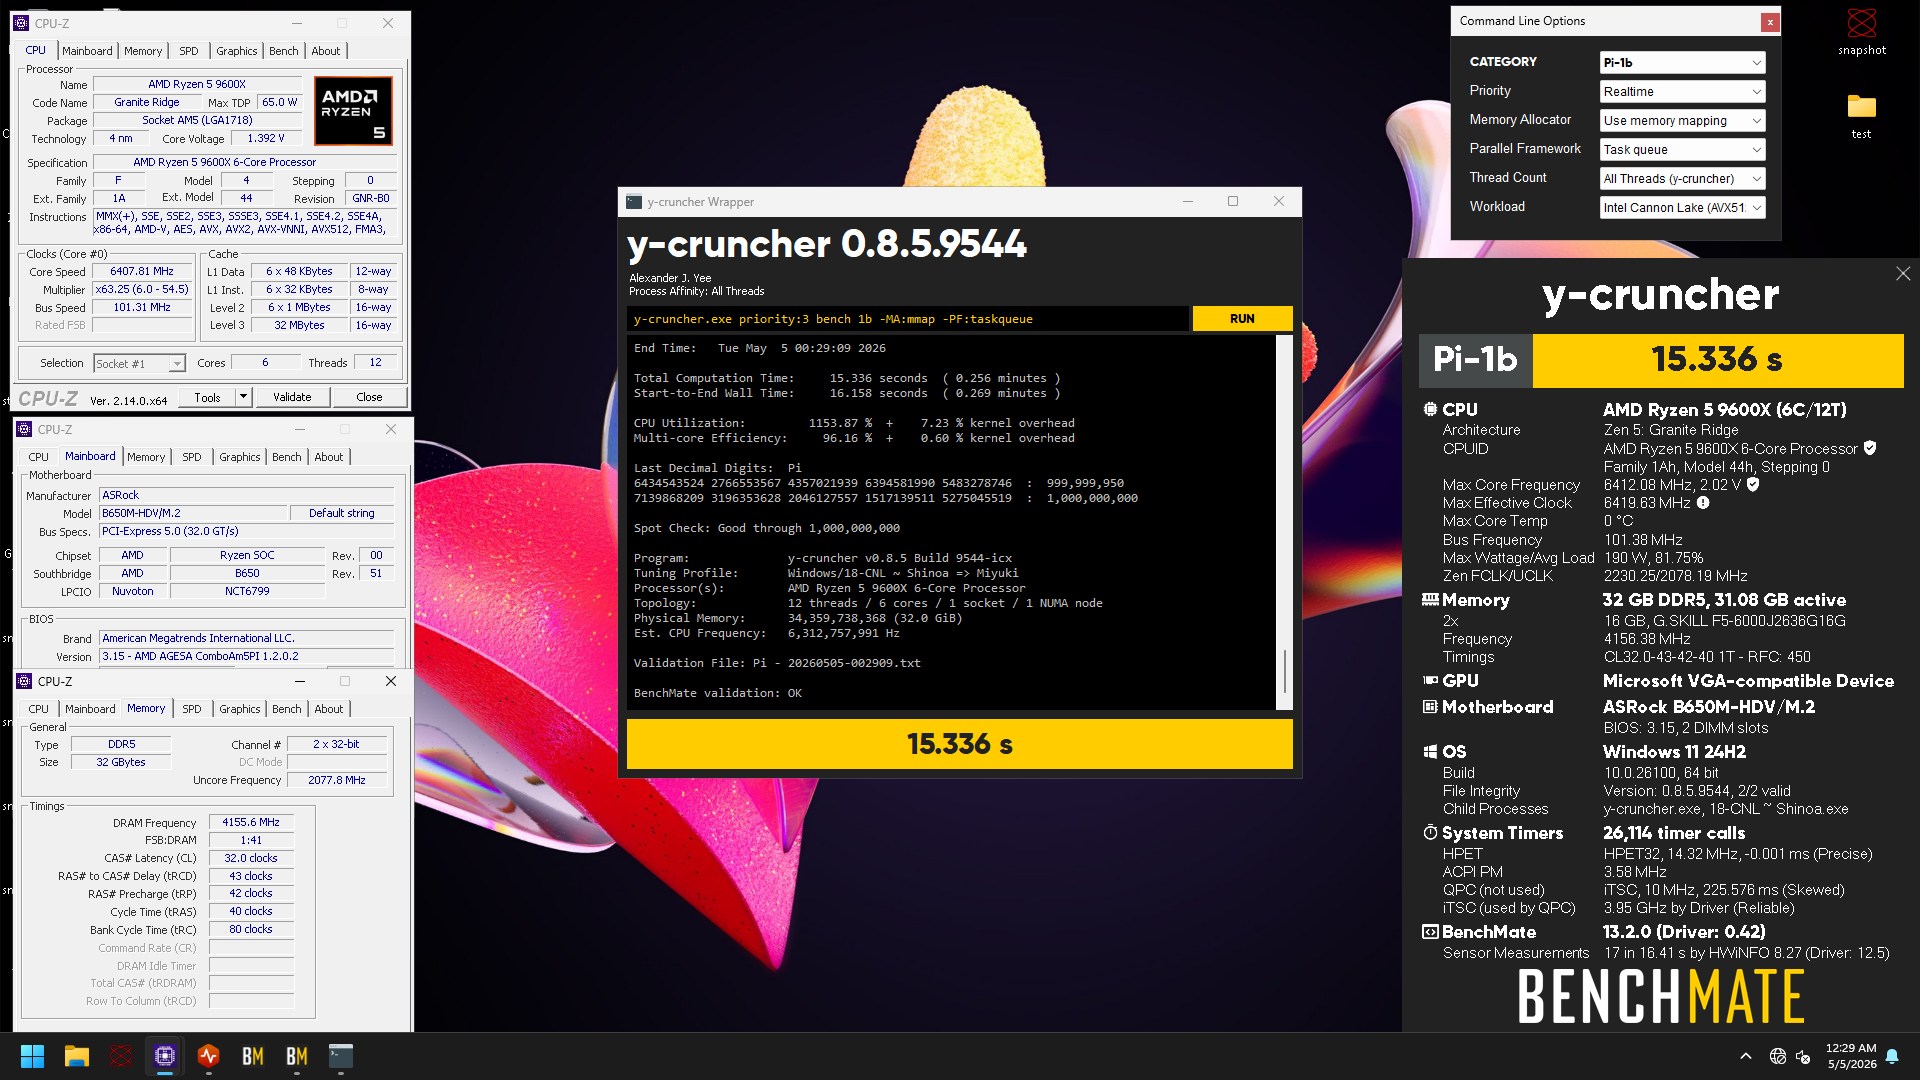
Task: Click the Pi-1b score banner
Action: point(1661,360)
